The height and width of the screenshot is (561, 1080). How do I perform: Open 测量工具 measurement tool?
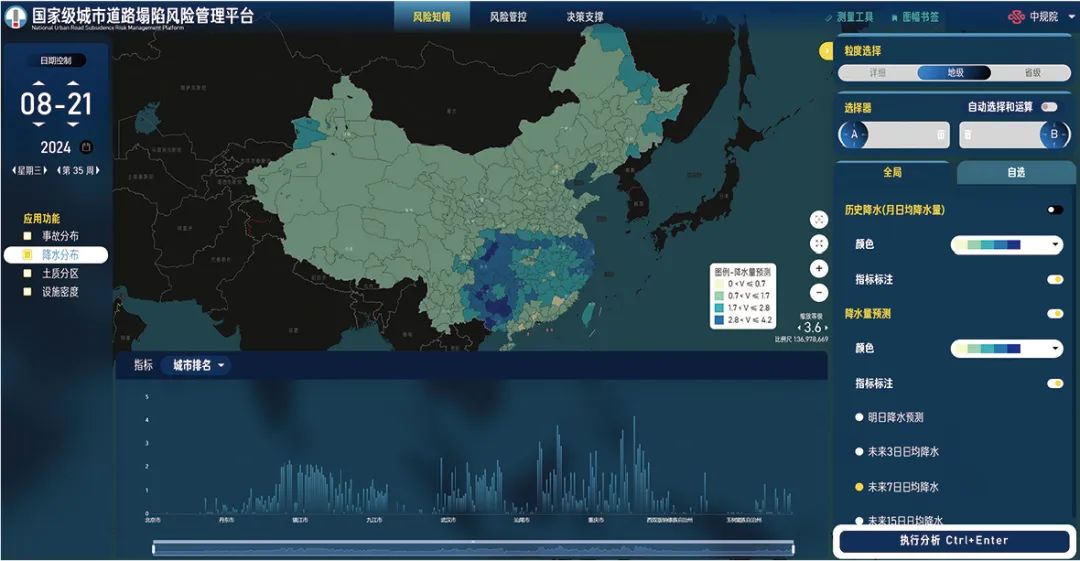point(849,17)
